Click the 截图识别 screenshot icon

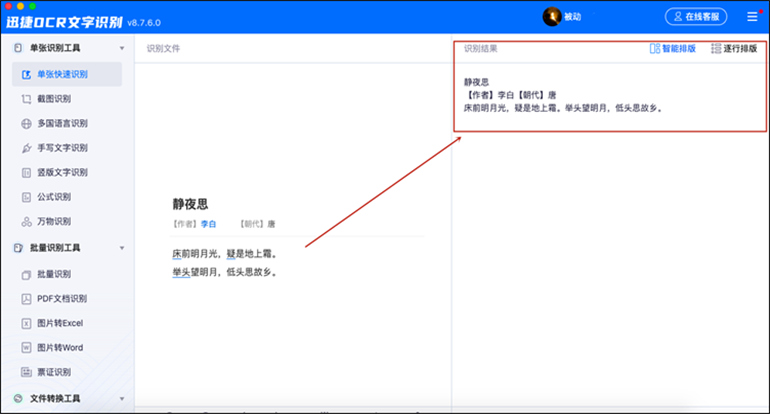point(27,100)
